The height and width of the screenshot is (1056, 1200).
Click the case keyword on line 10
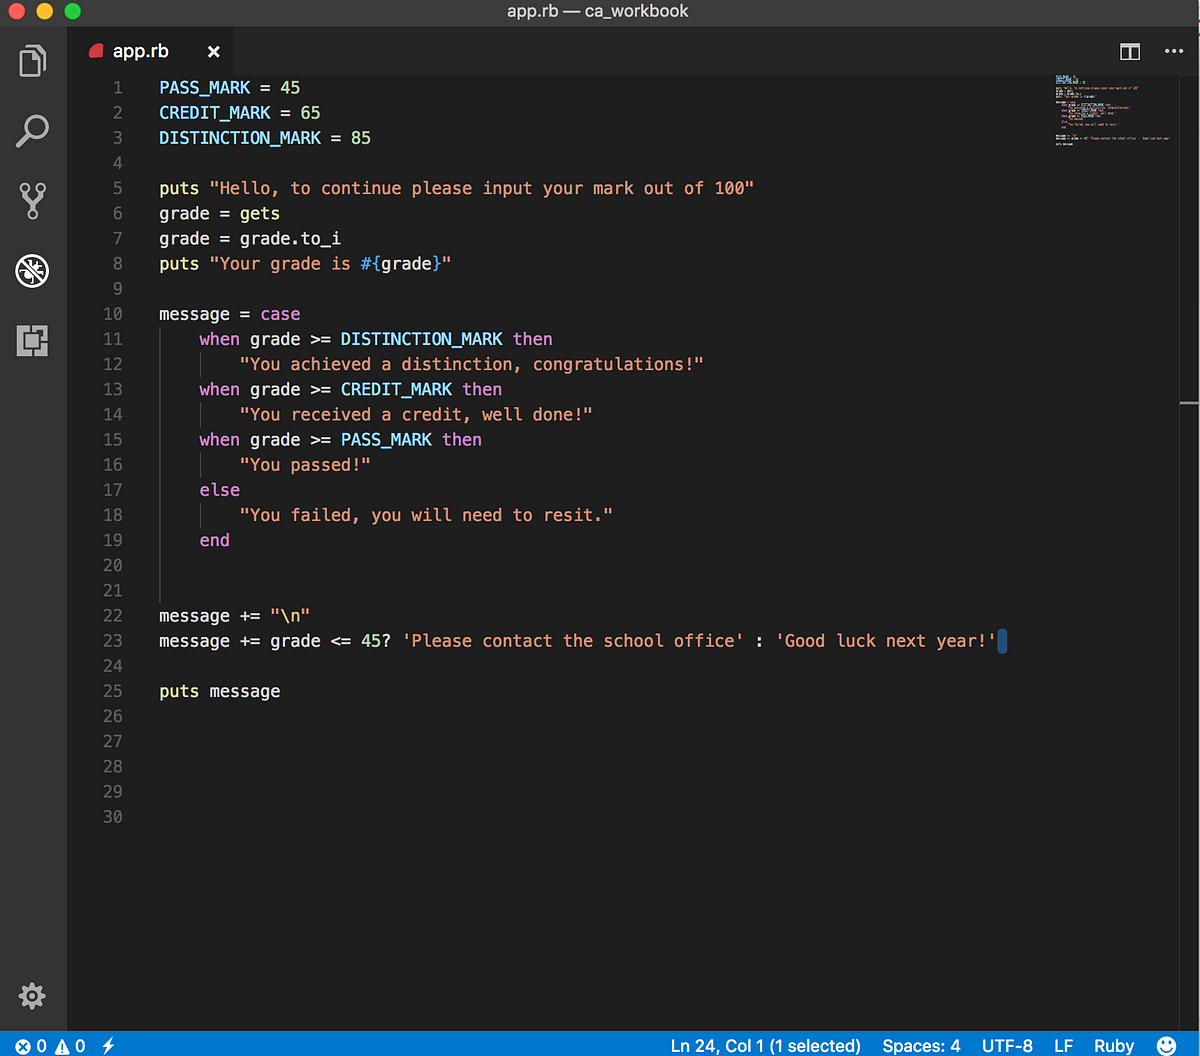coord(280,314)
